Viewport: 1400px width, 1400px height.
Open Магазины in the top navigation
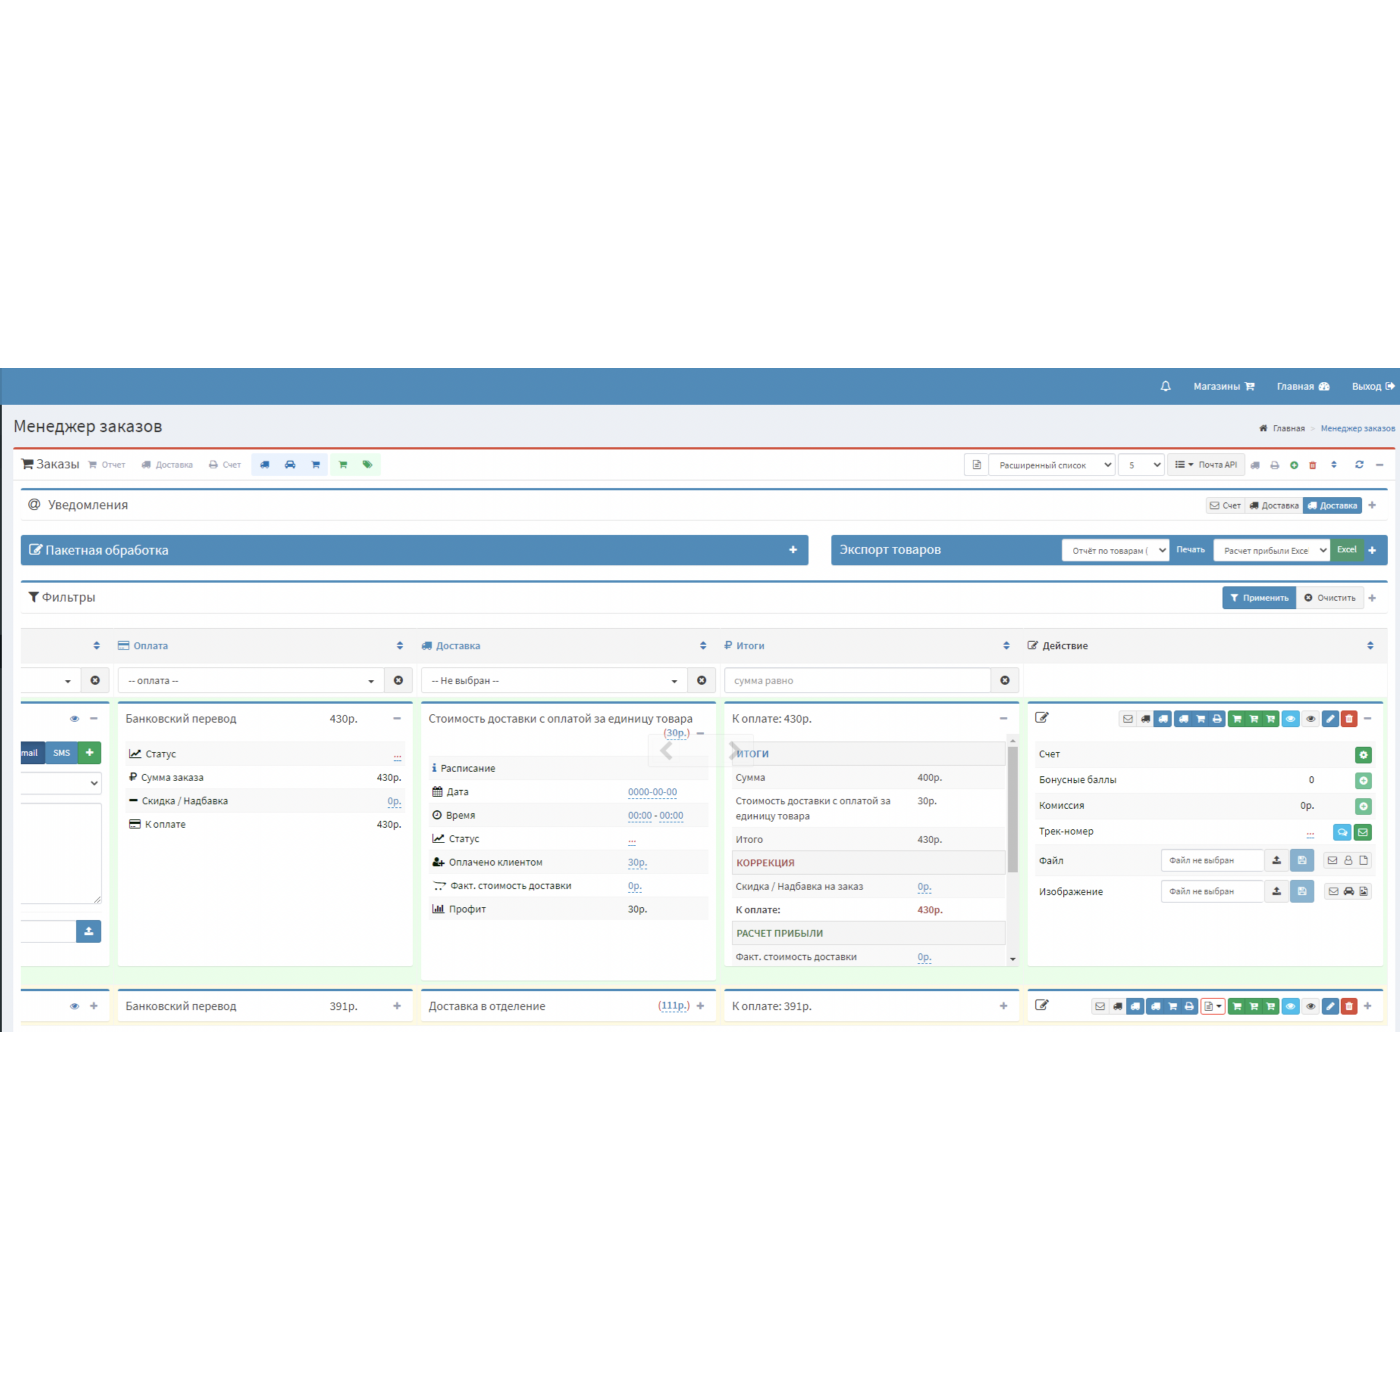pos(1223,387)
